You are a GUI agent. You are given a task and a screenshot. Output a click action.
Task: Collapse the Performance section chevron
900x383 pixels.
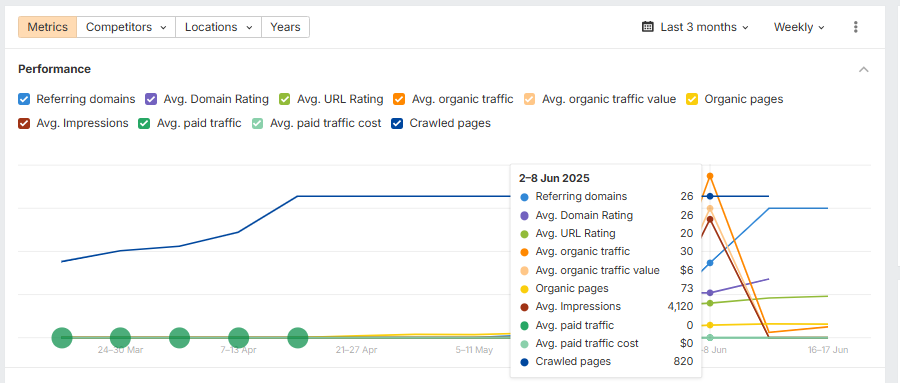[863, 69]
